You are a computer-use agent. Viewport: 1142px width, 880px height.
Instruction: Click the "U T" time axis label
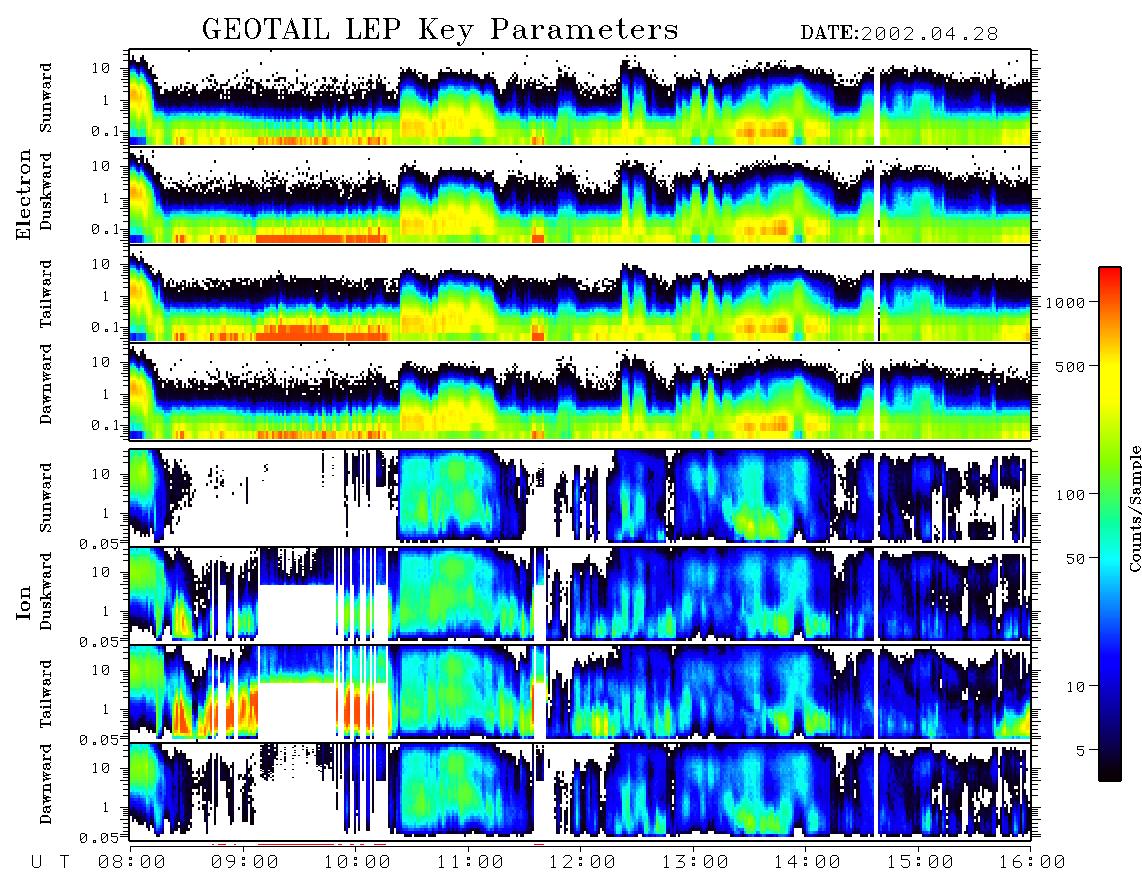pos(50,863)
